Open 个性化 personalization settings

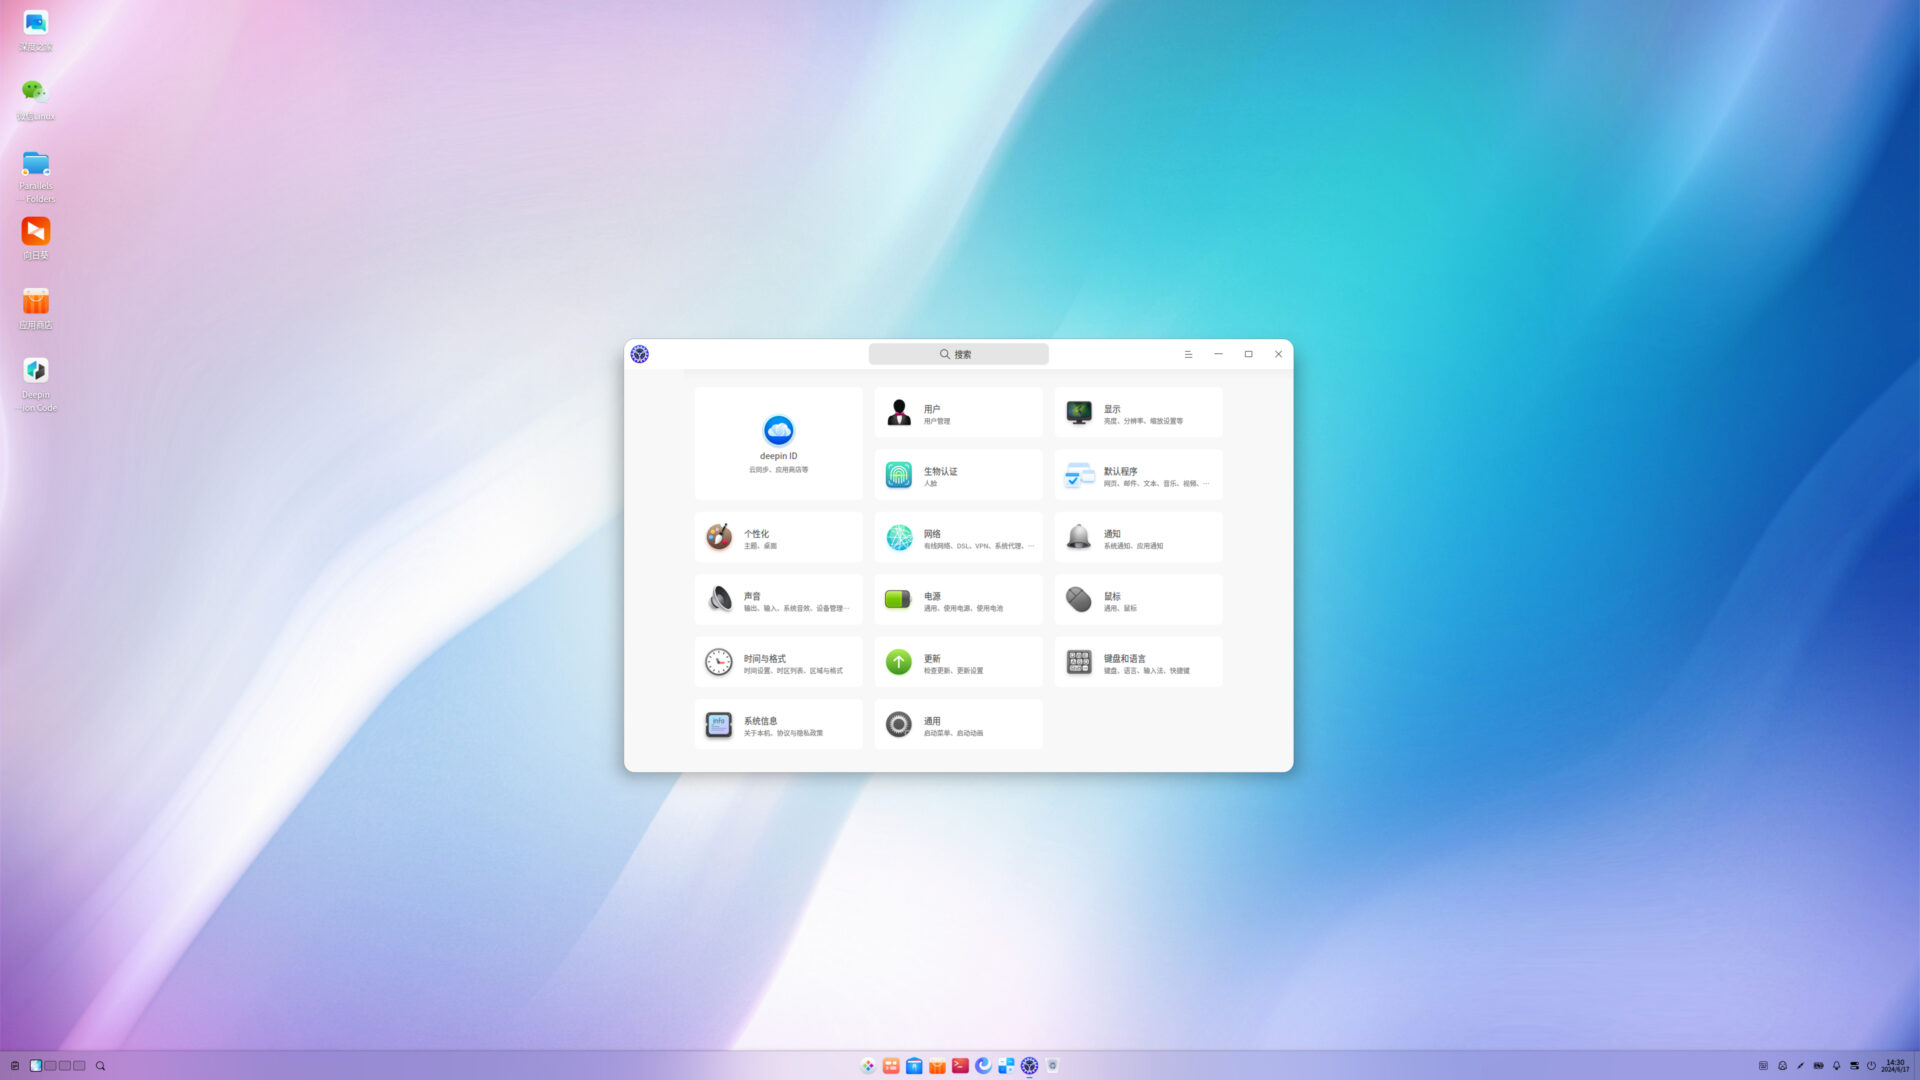778,537
